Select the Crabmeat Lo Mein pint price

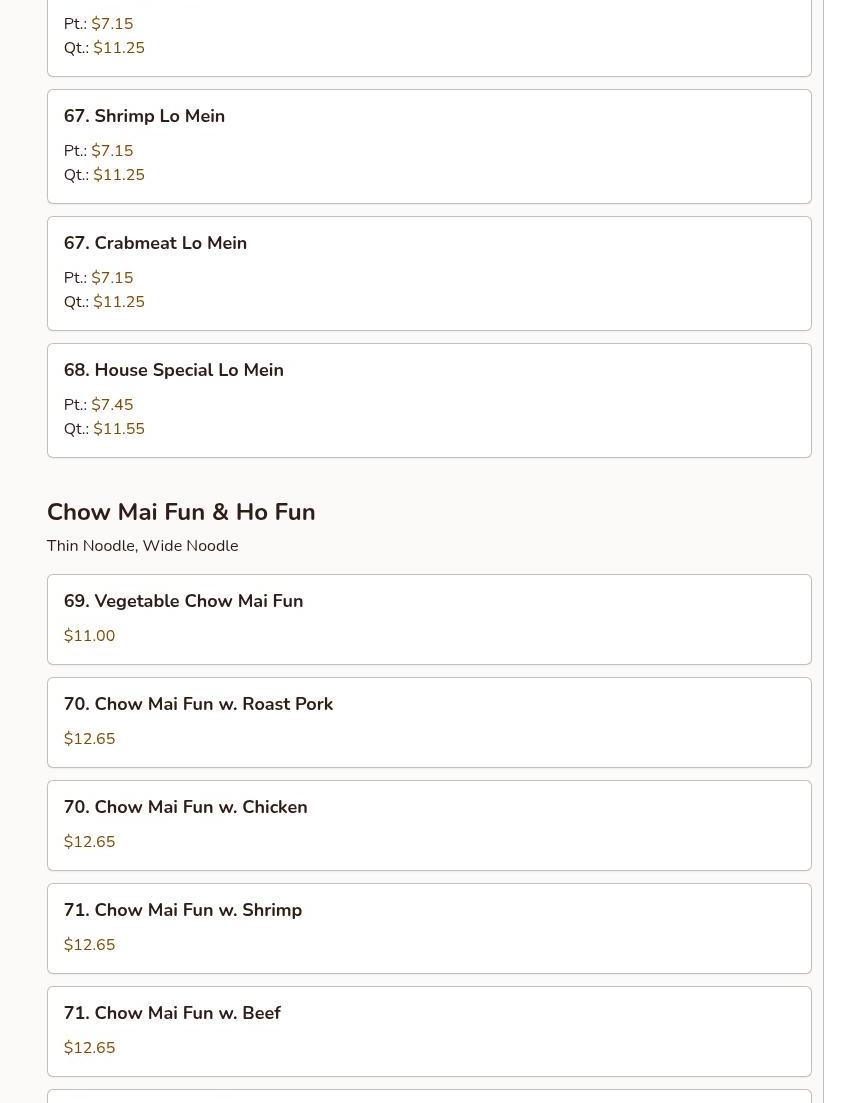112,278
